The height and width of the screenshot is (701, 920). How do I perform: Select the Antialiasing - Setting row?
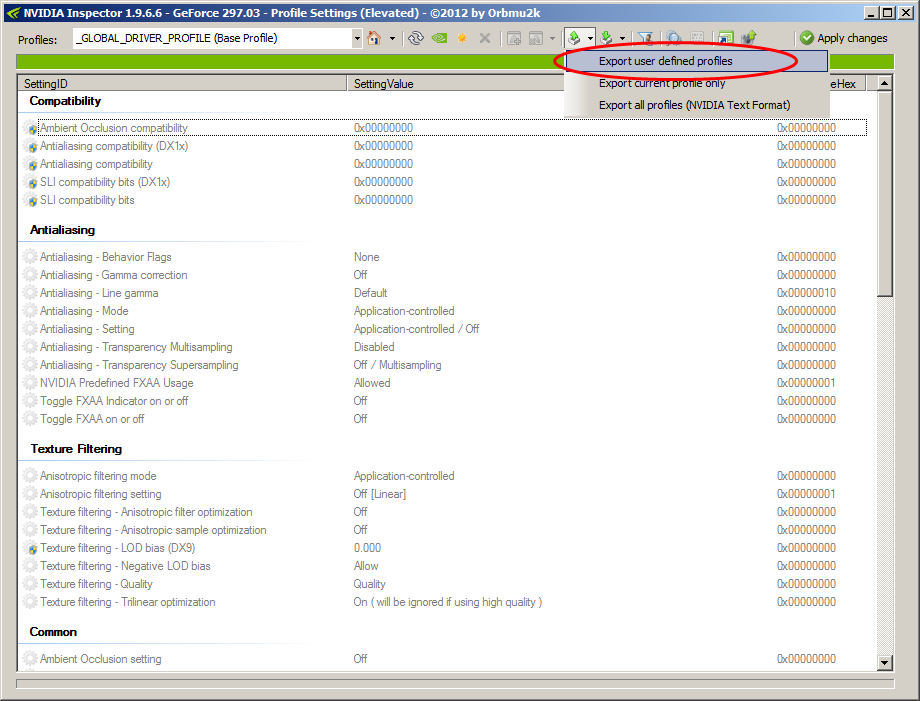coord(444,329)
